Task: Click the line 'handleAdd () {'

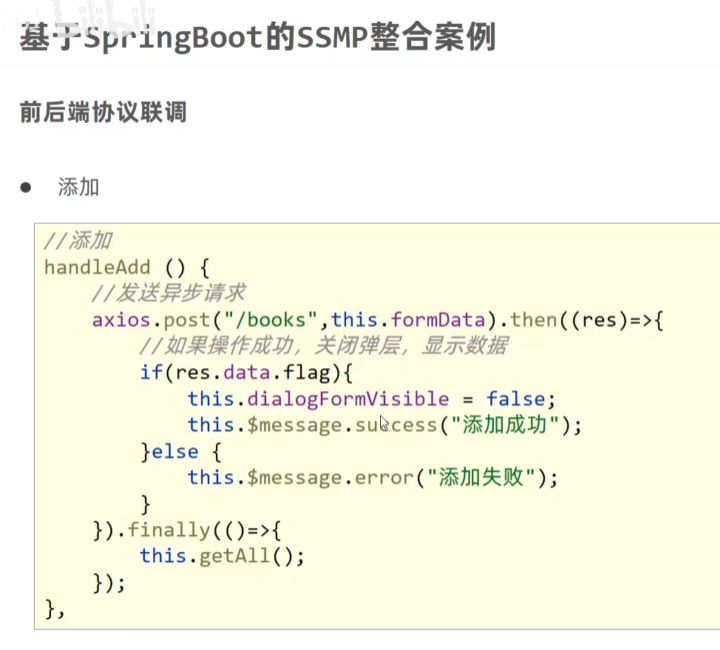Action: (127, 267)
